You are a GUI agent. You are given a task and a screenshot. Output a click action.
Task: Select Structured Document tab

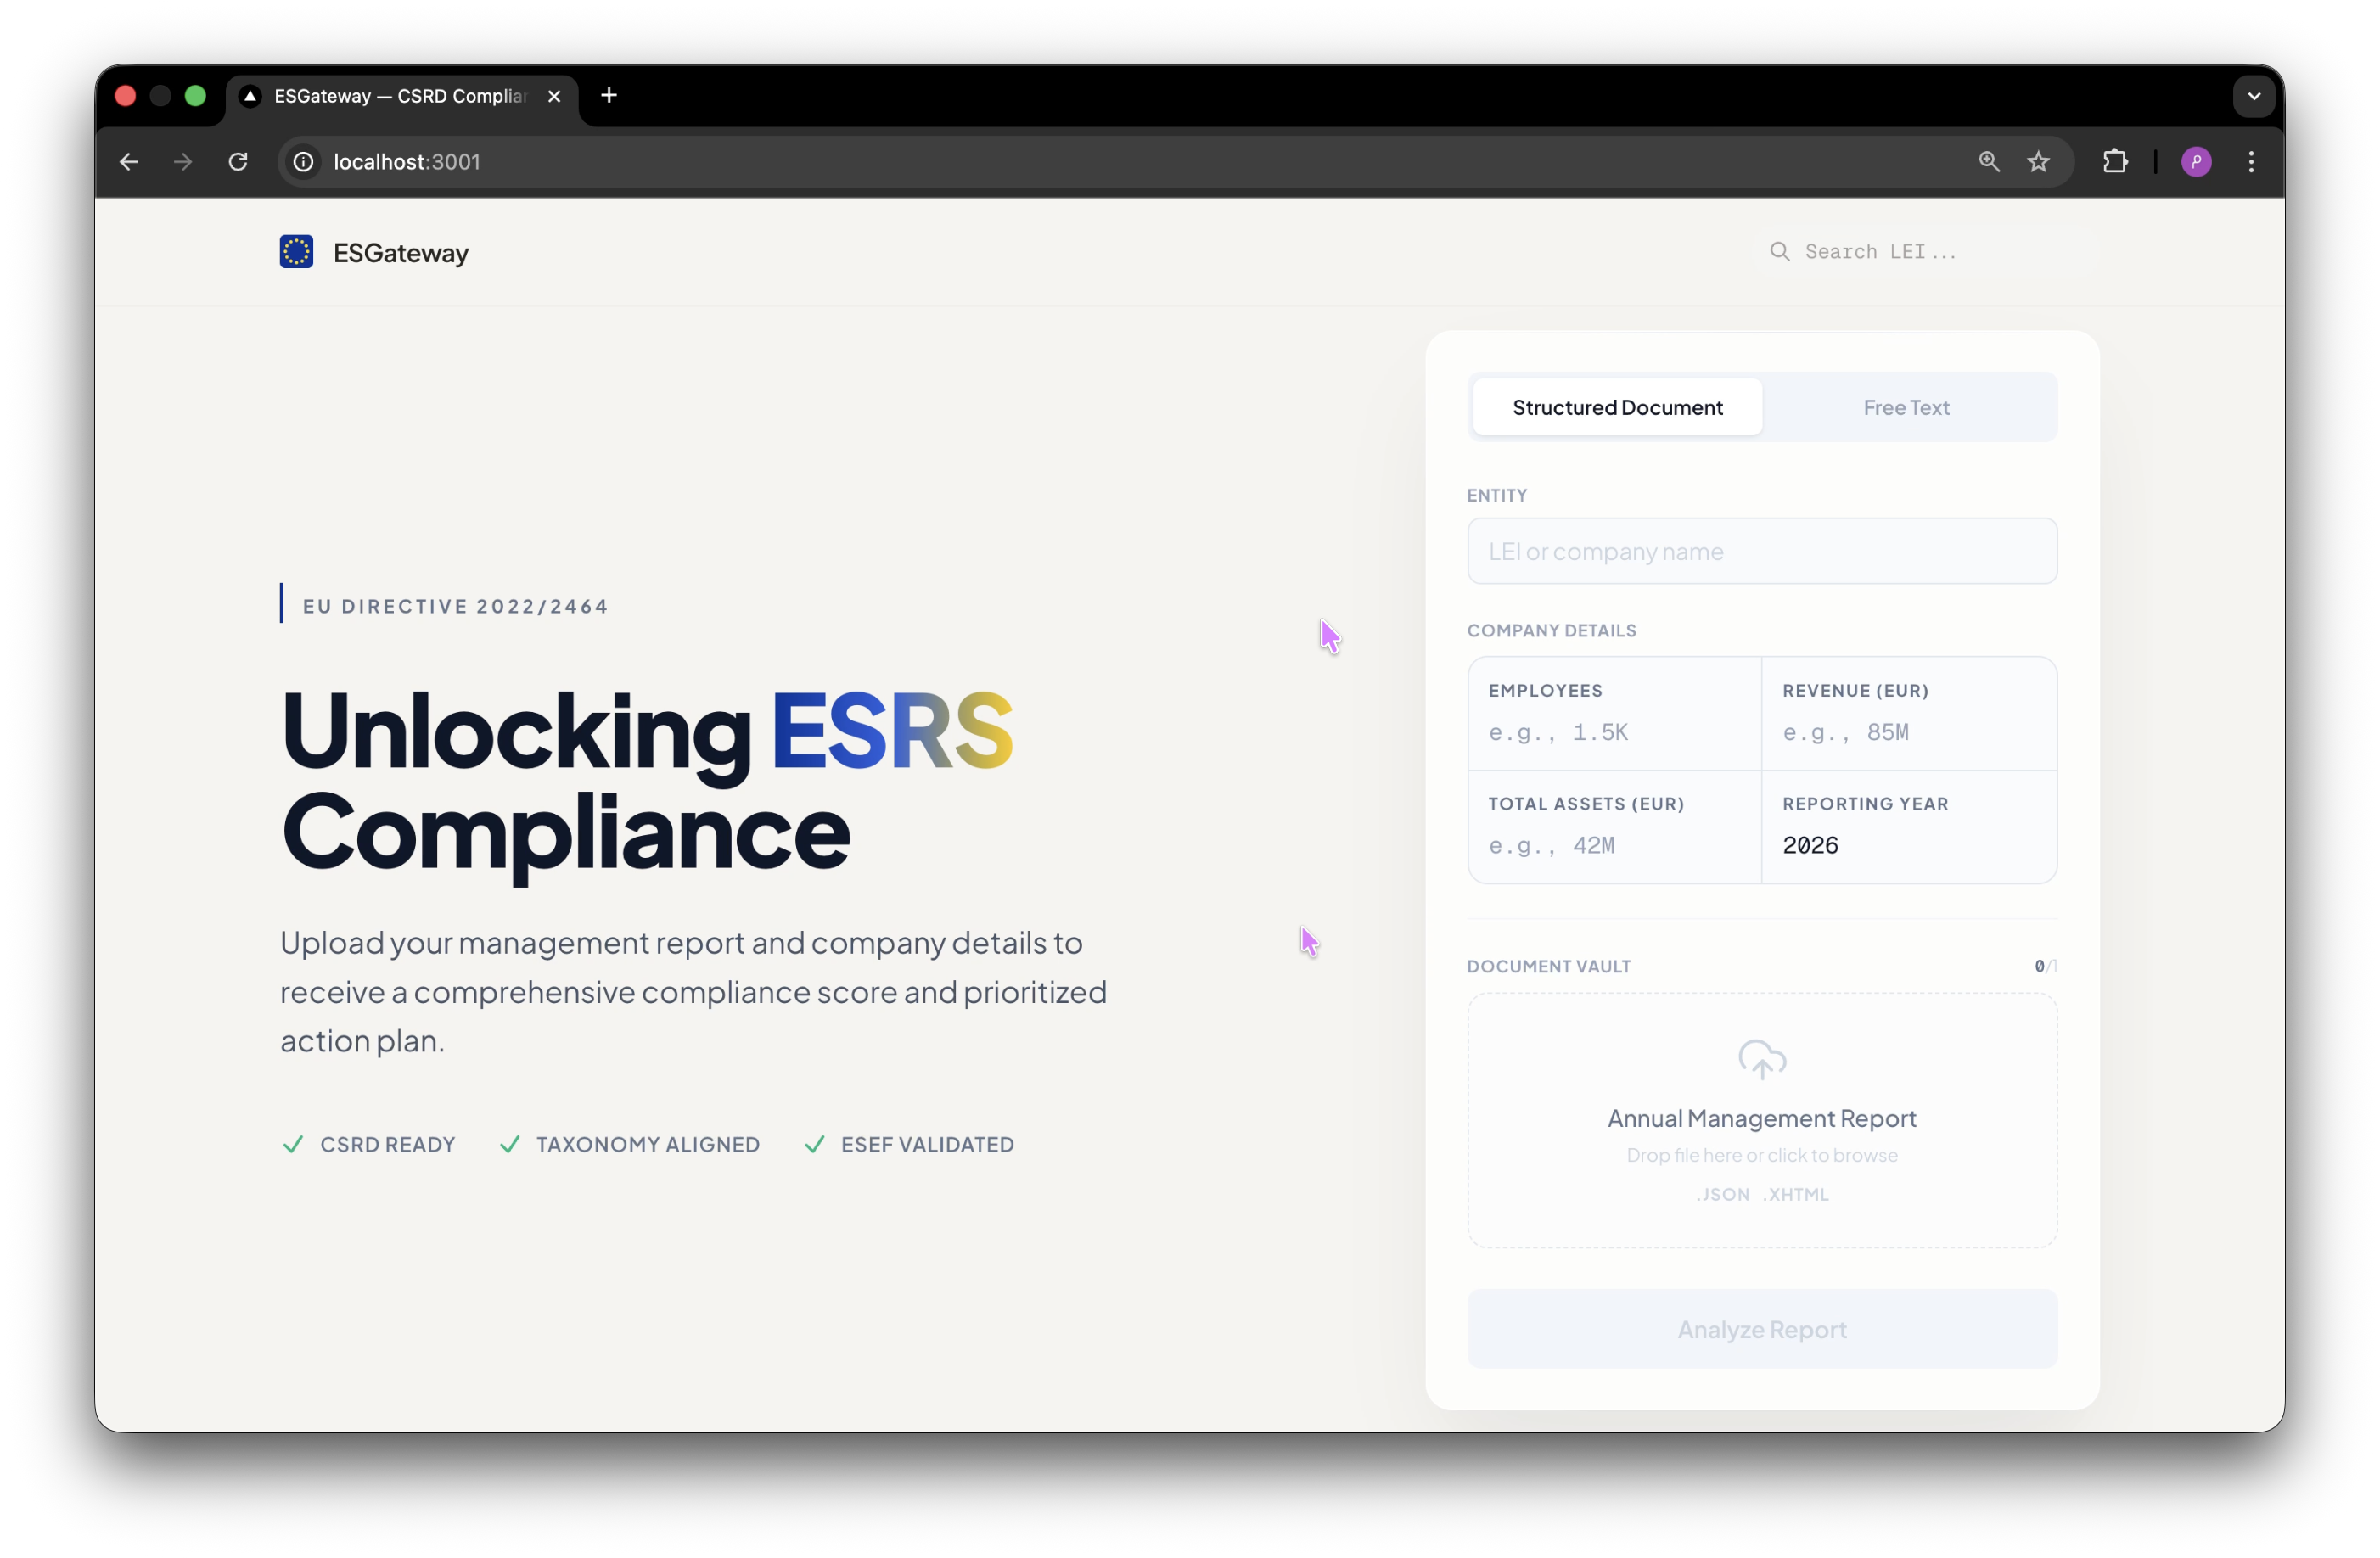(1617, 408)
